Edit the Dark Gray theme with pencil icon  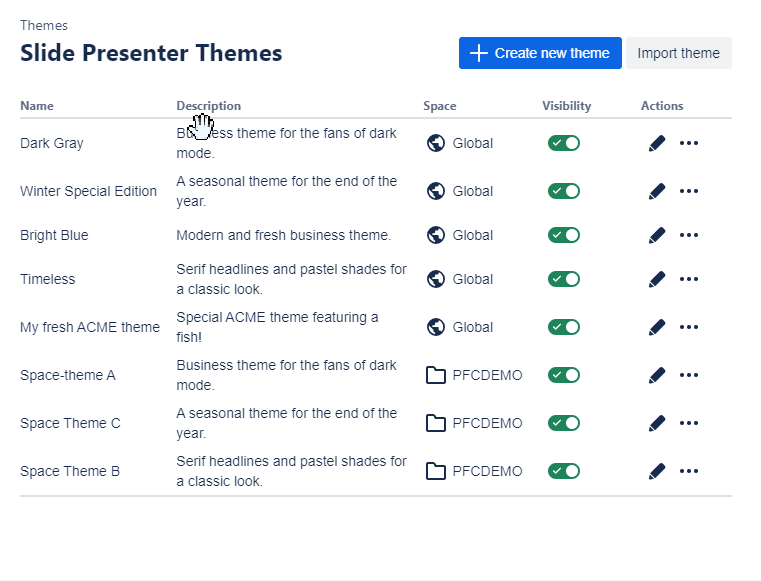(x=656, y=143)
